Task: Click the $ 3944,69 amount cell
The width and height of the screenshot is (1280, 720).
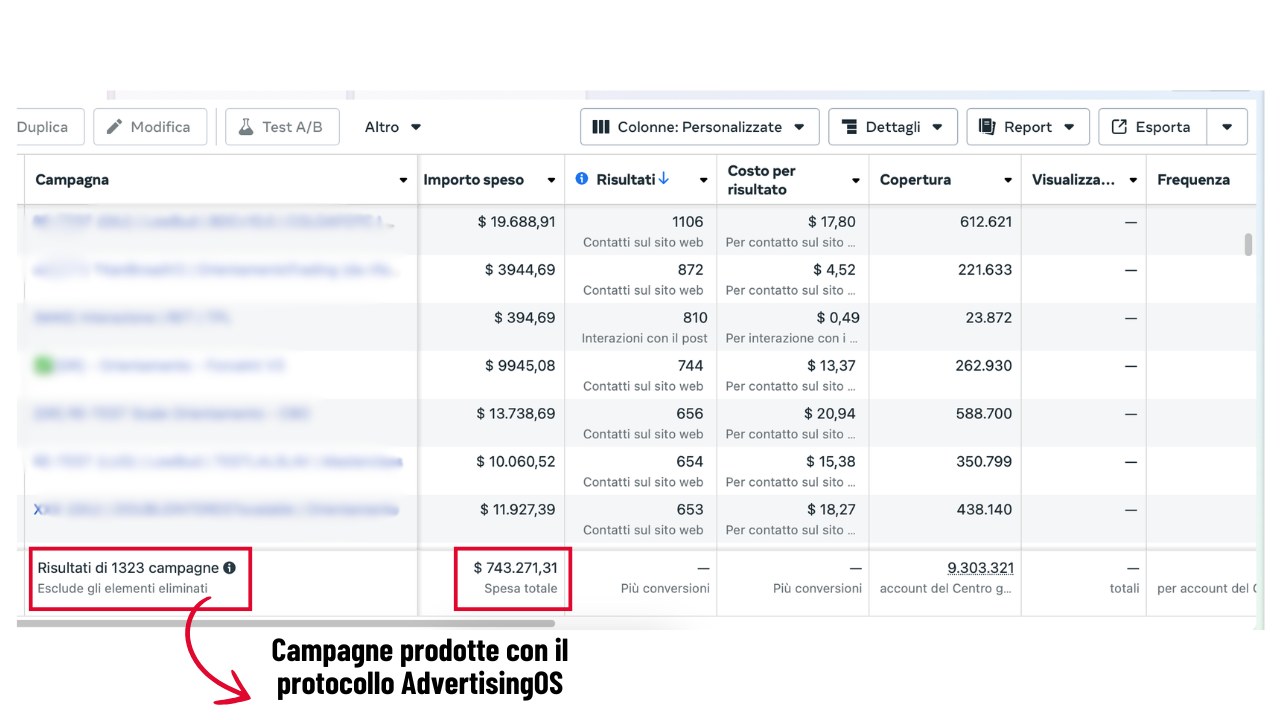Action: (520, 269)
